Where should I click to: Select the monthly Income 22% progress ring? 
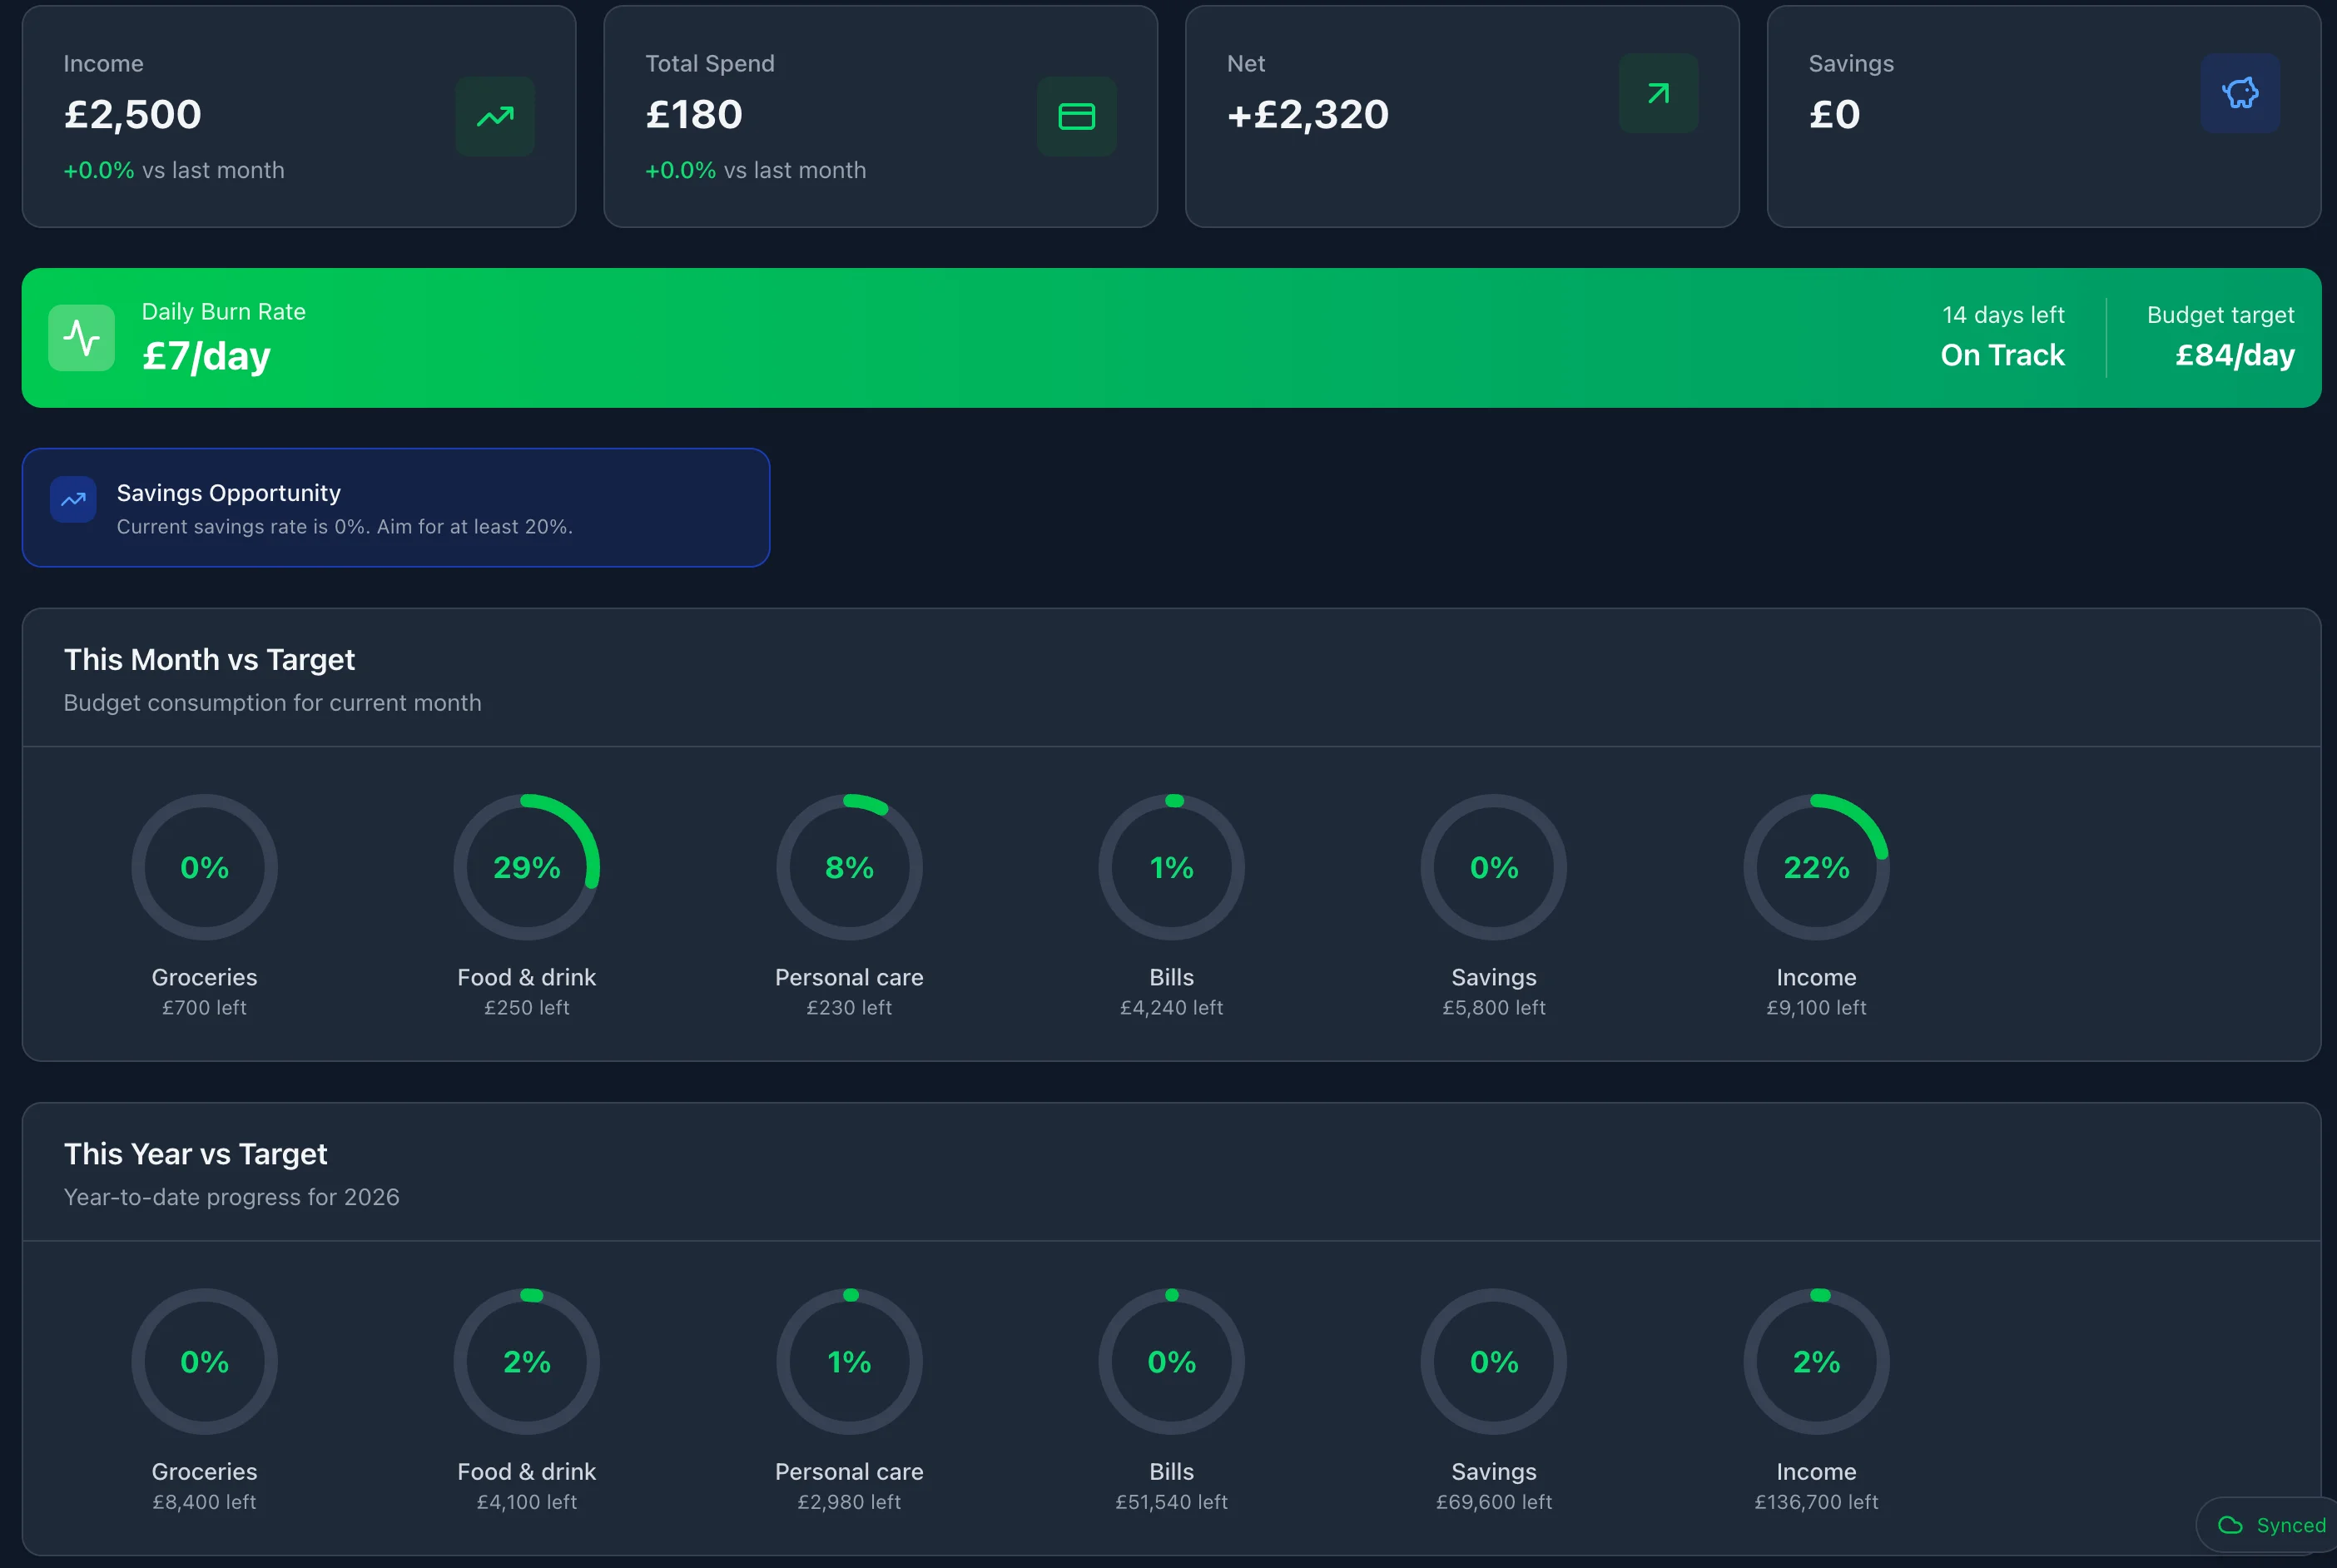(1816, 867)
